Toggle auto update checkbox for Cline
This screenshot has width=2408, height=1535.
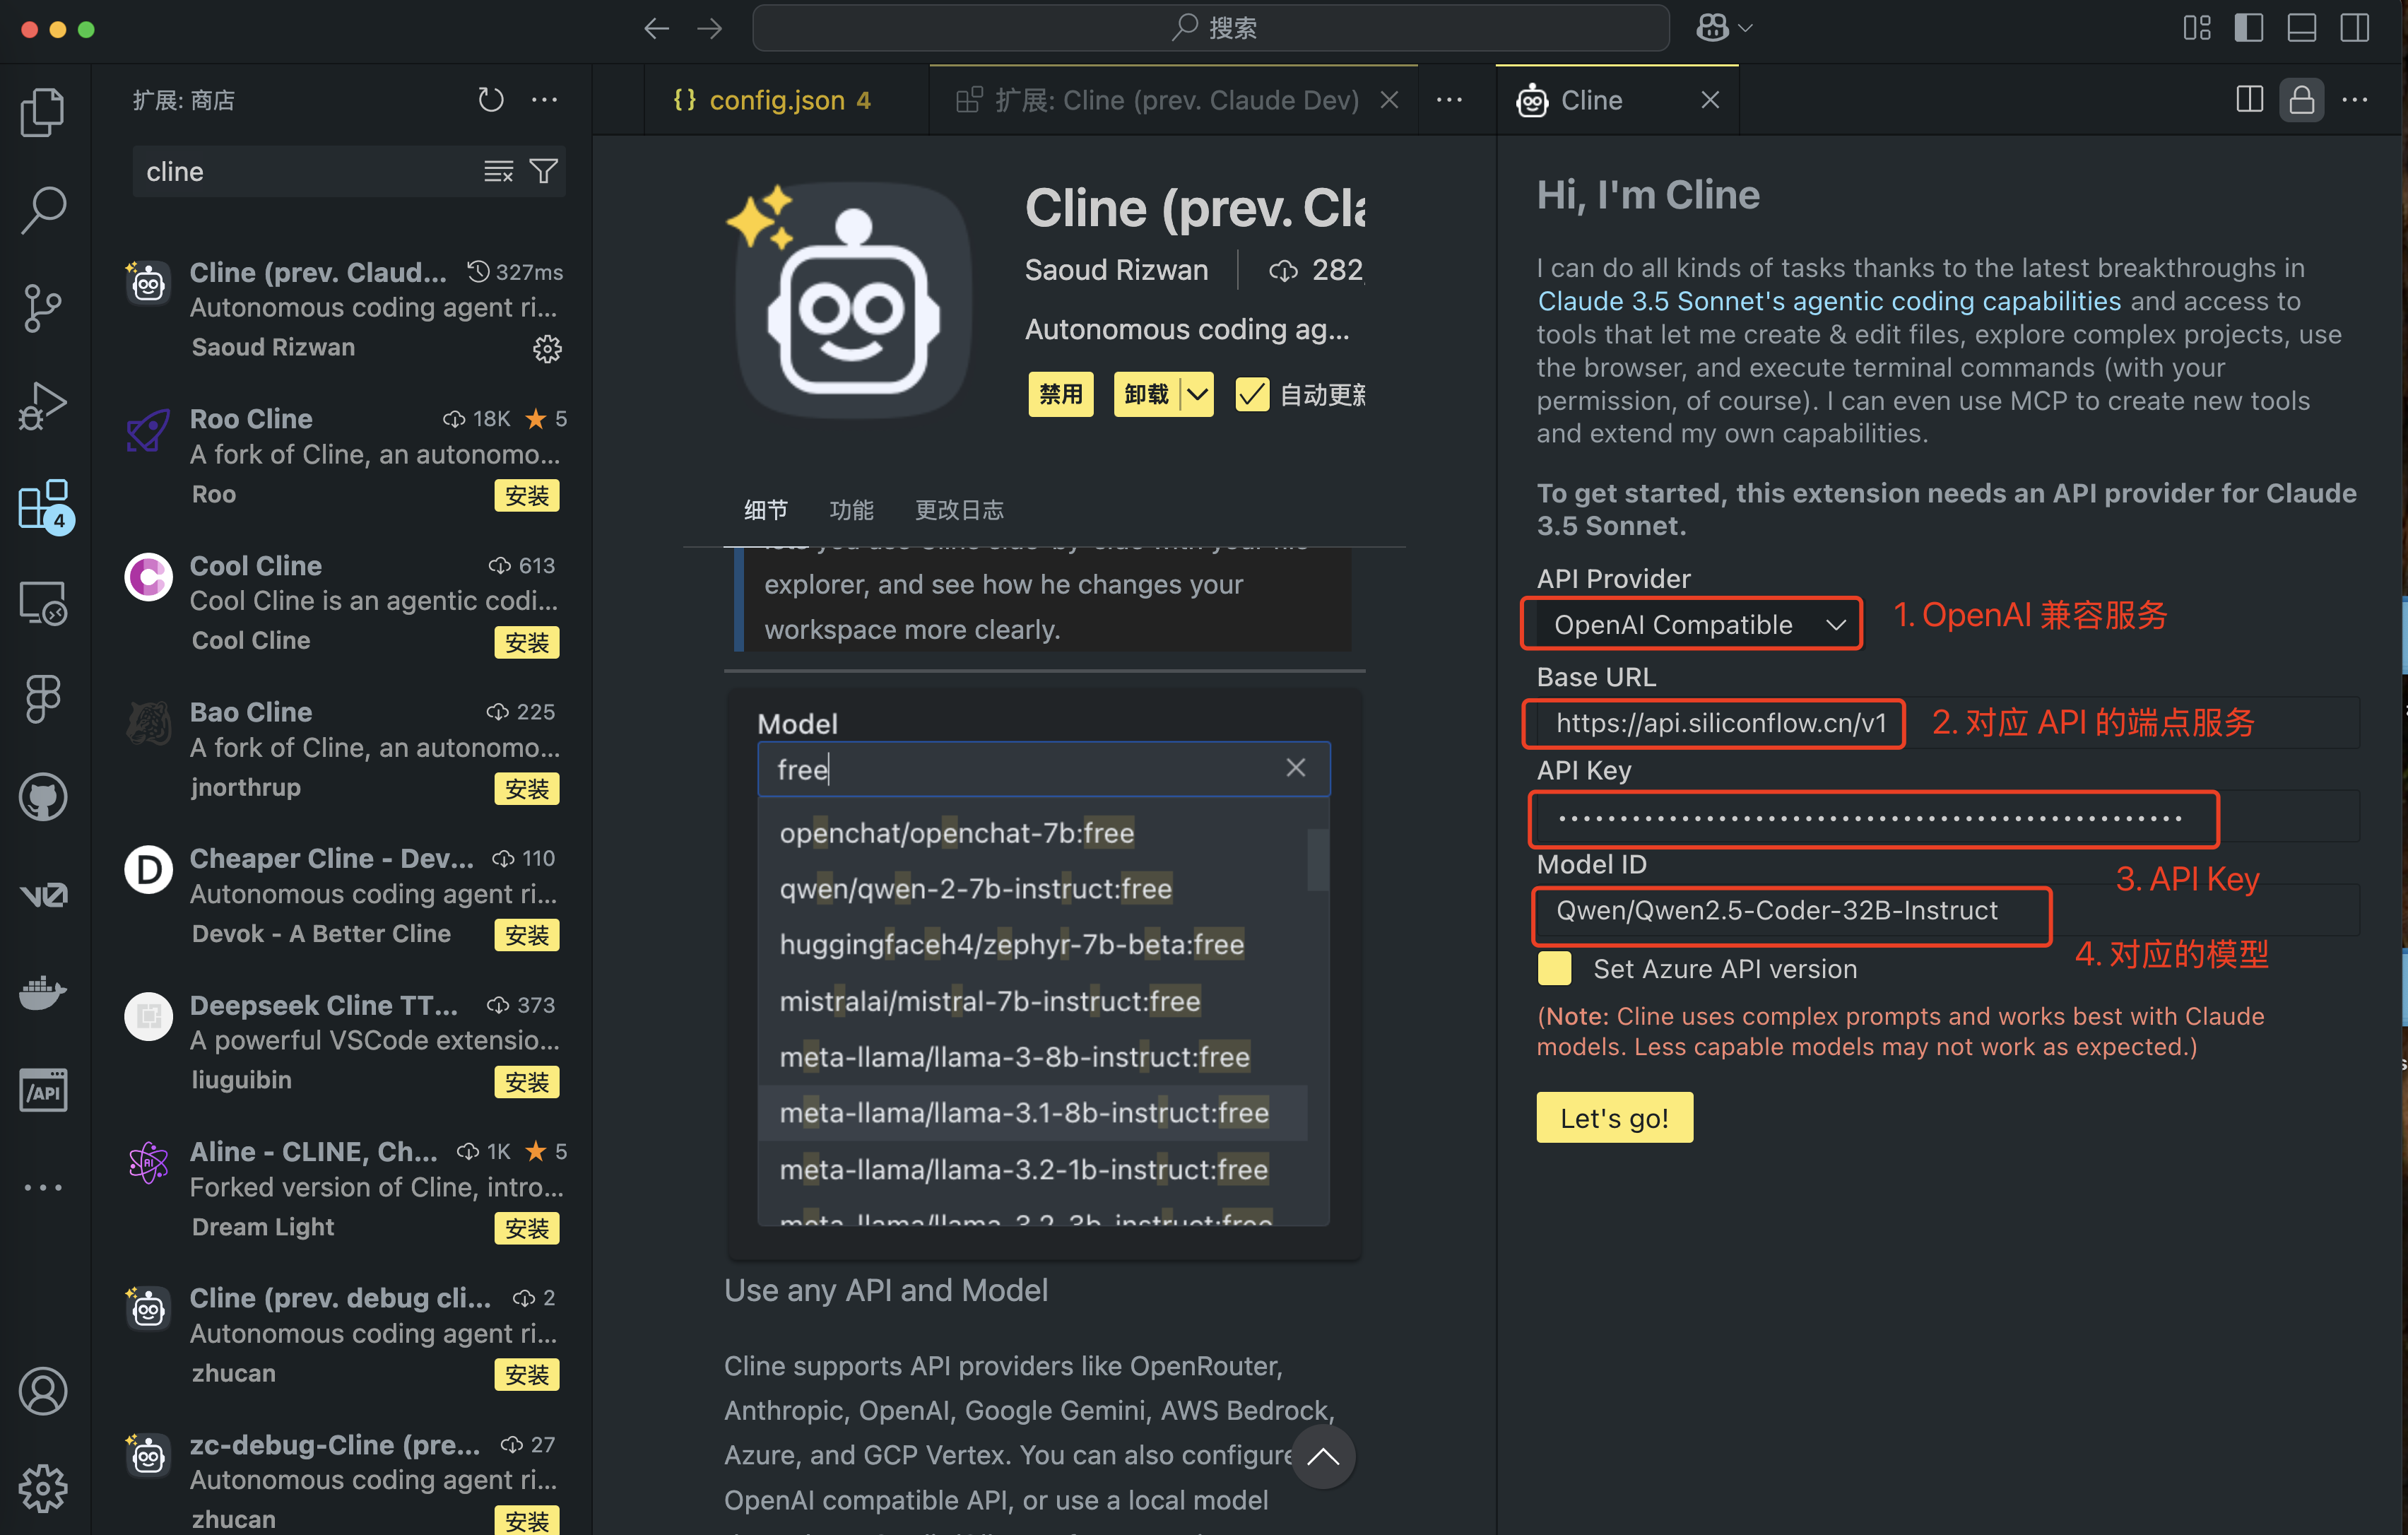(1251, 394)
